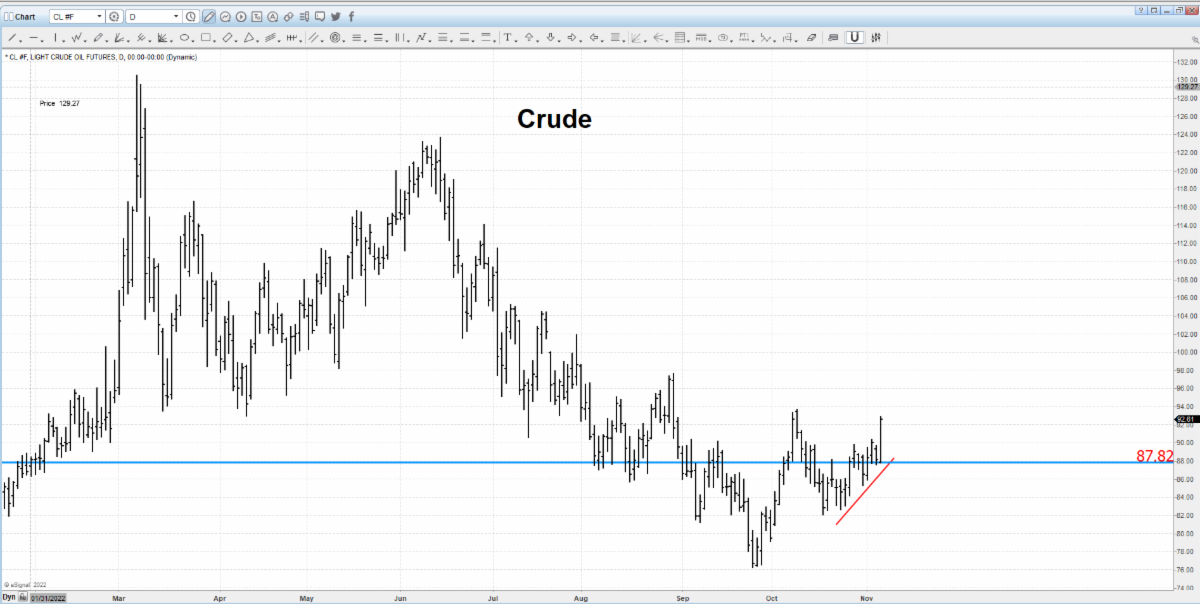Select the rectangle drawing tool

click(206, 38)
